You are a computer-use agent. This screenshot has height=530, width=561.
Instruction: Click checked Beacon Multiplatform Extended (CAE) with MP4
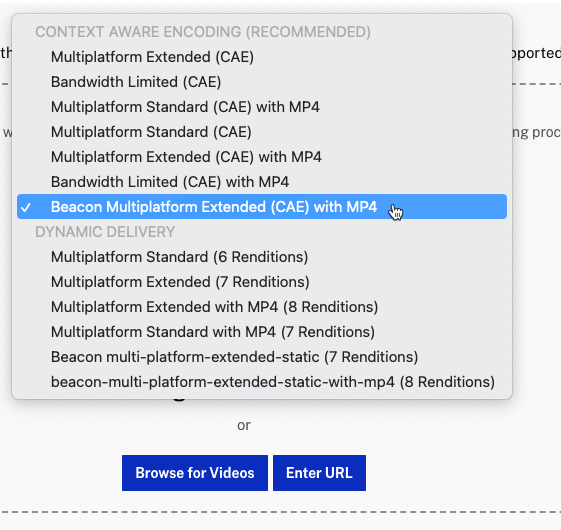(x=262, y=207)
